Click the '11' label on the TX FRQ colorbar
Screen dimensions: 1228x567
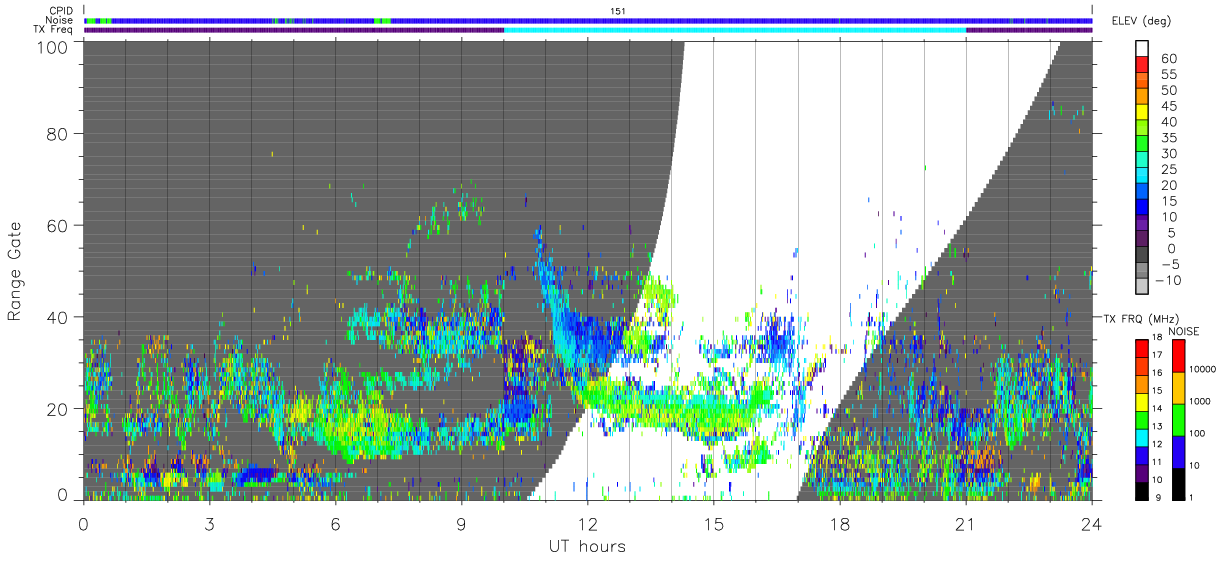pos(1157,462)
